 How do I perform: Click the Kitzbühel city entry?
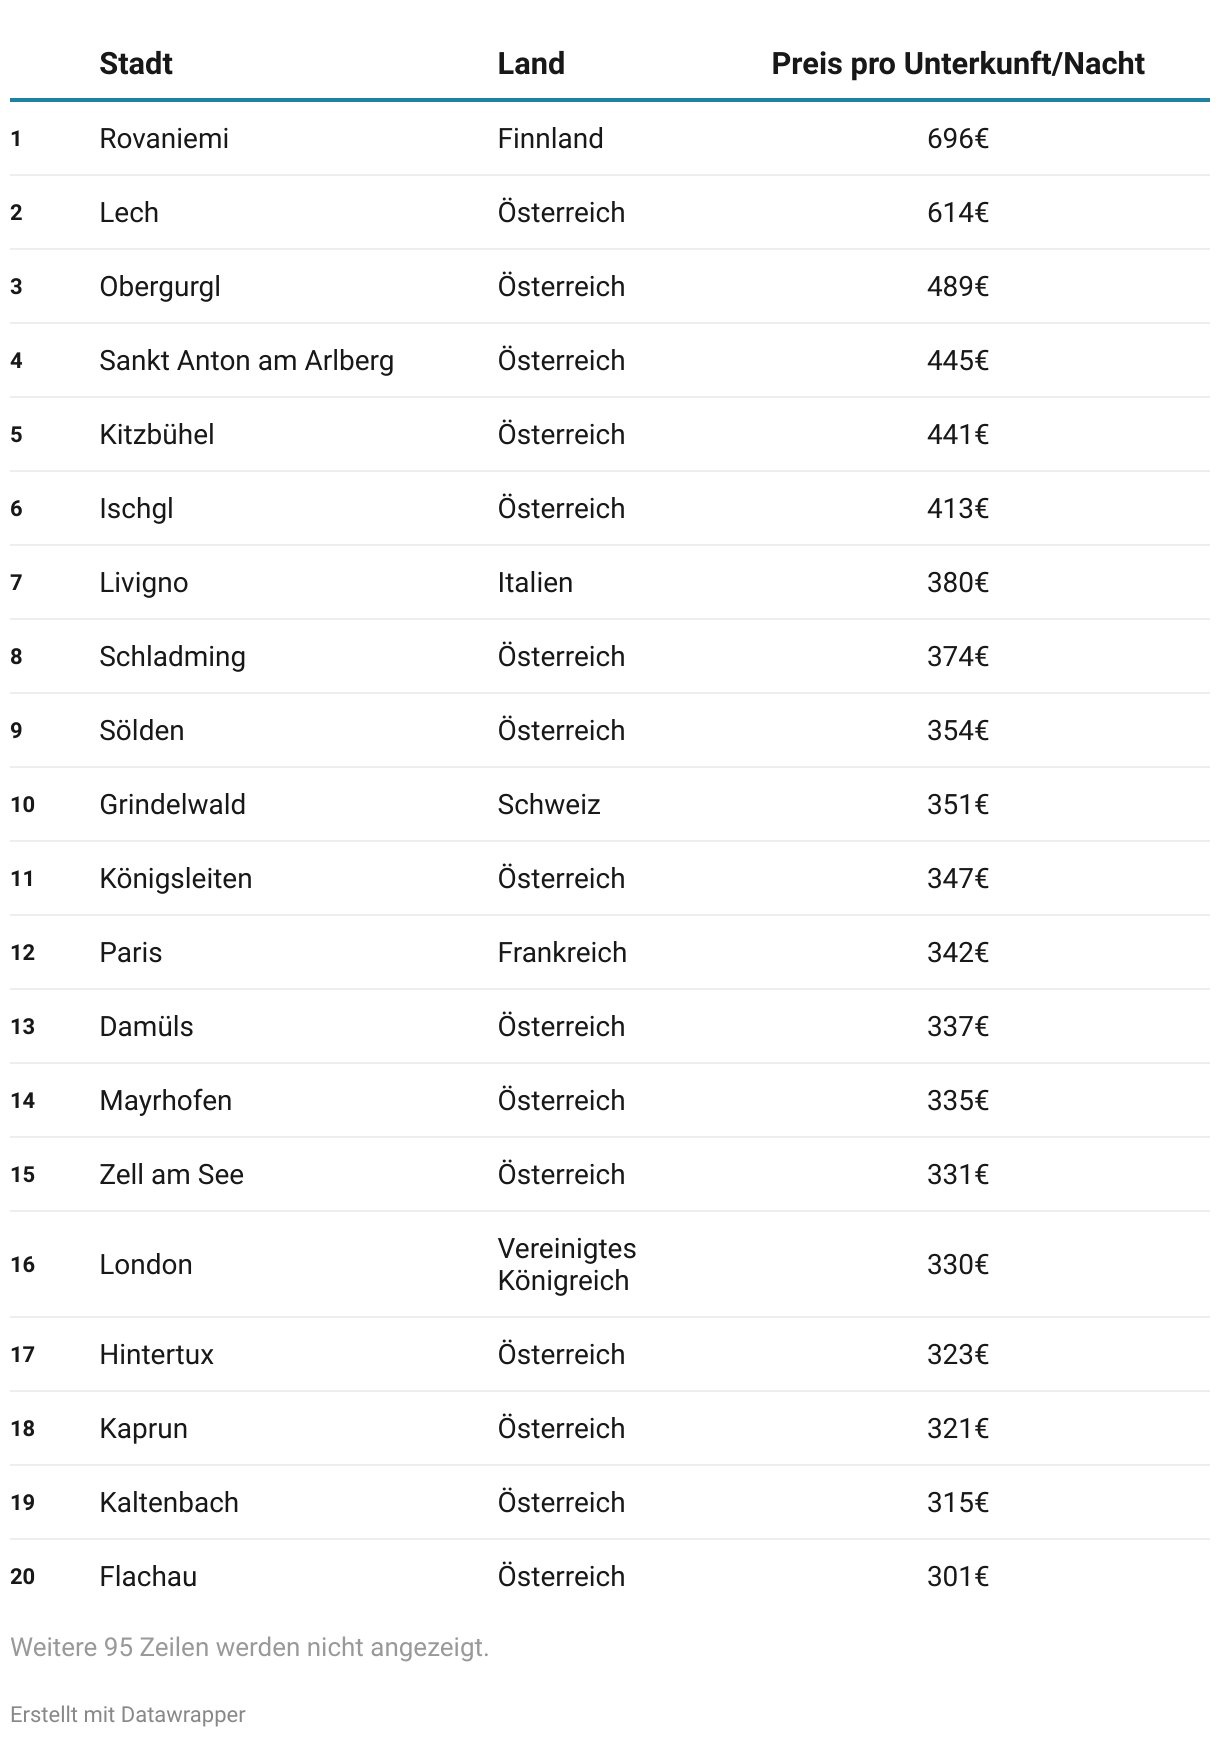157,434
